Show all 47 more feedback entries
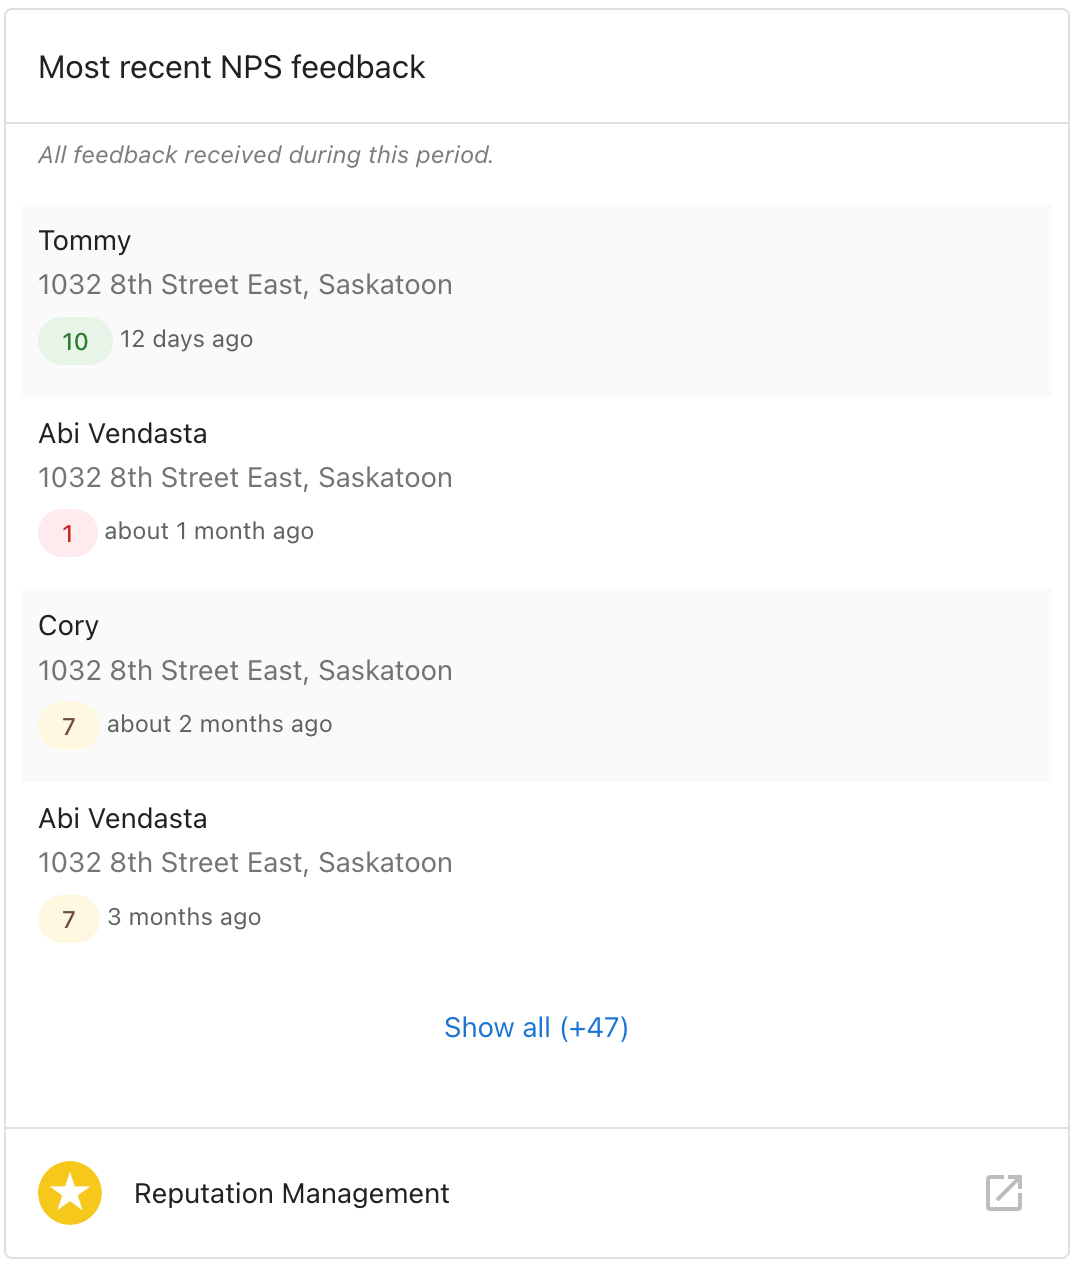Image resolution: width=1076 pixels, height=1266 pixels. point(536,1027)
